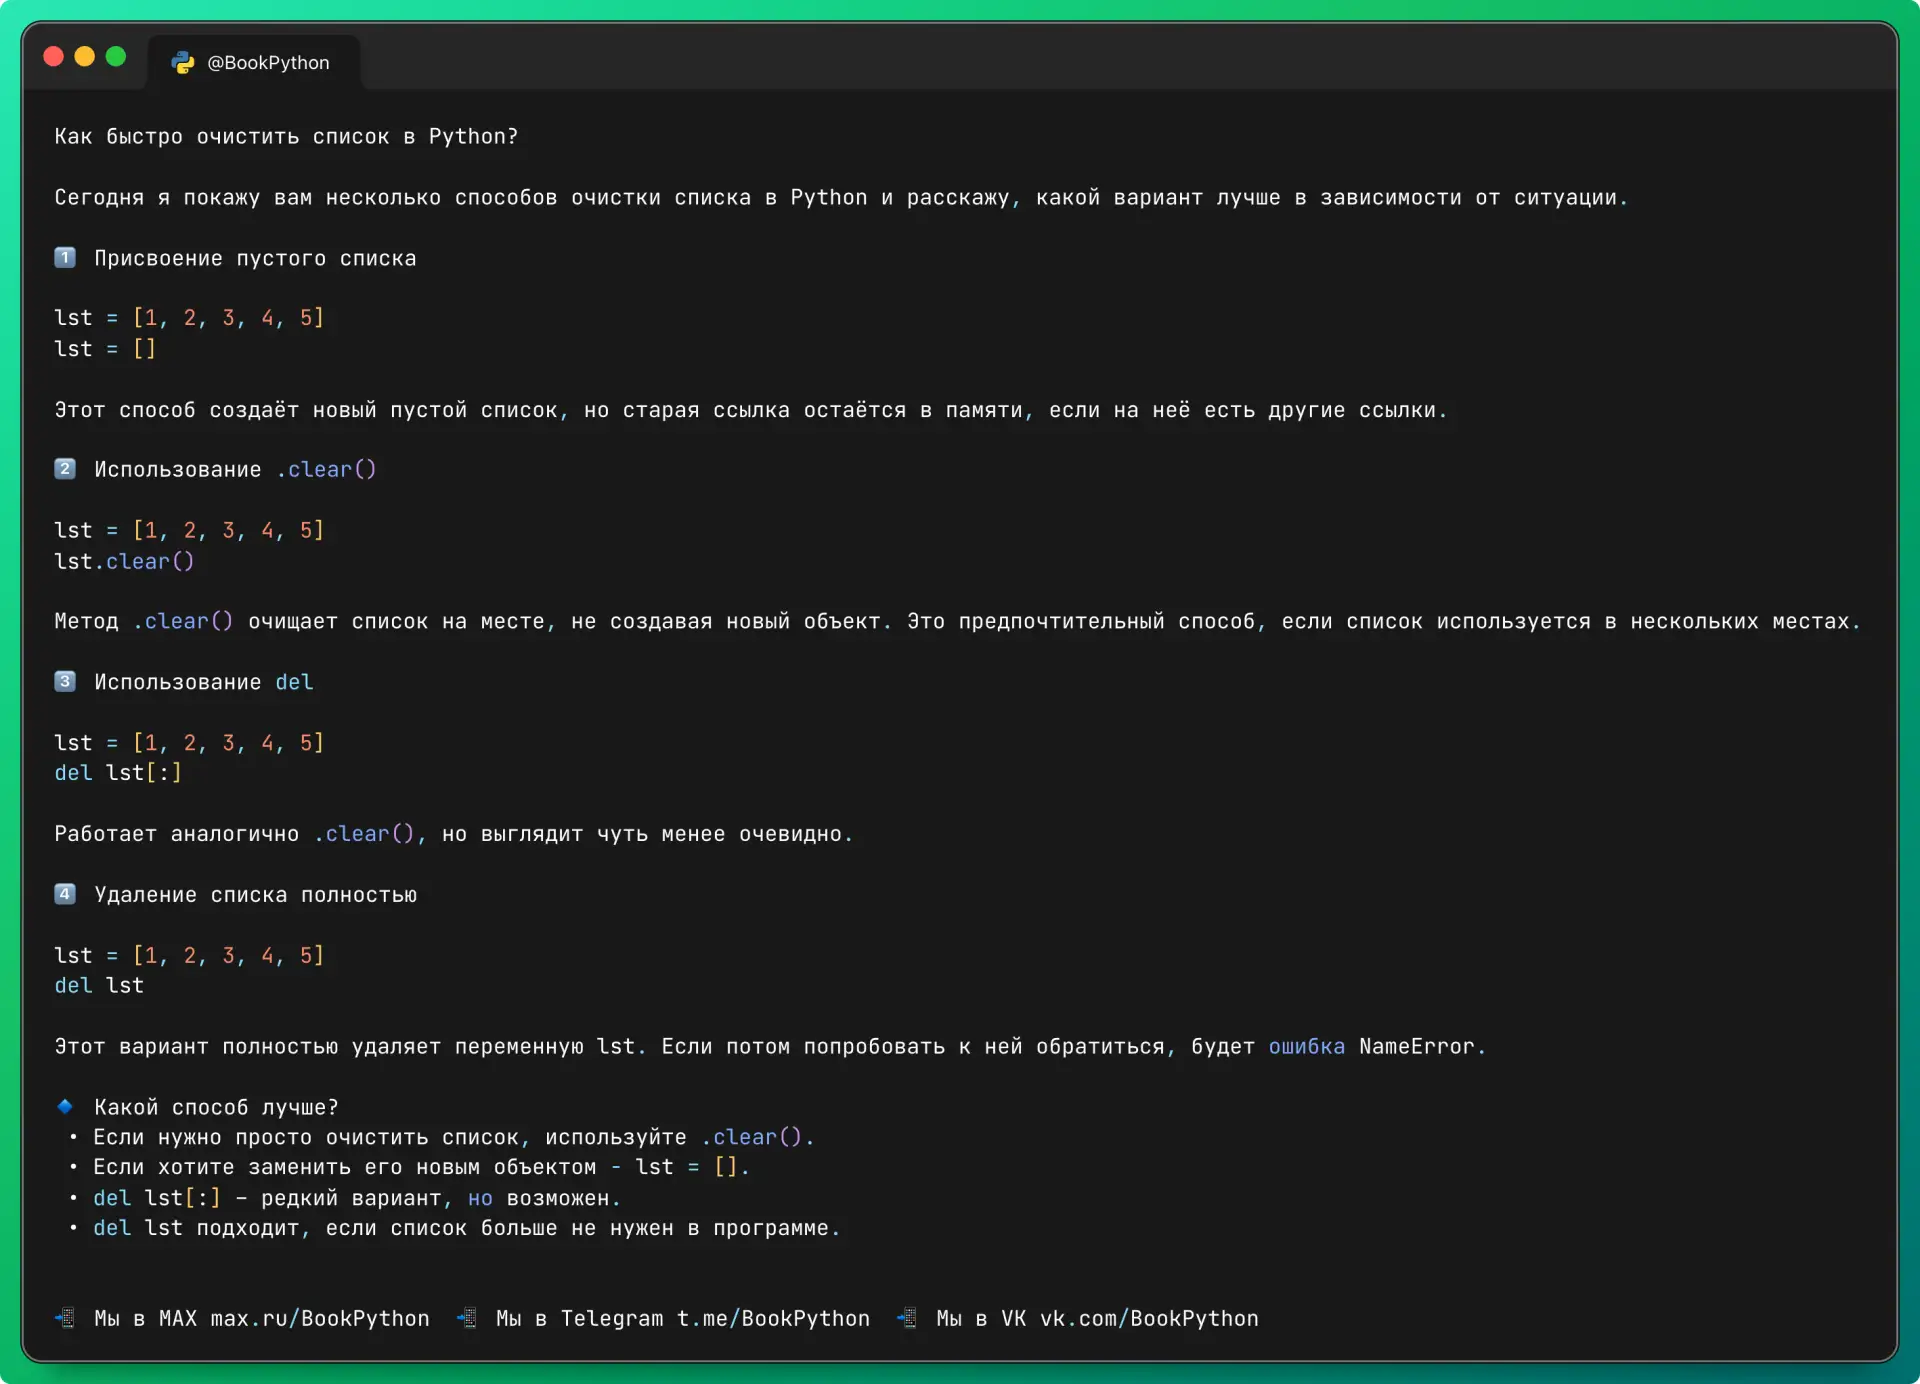Open the max.ru/BookPython link
Screen dimensions: 1920x1384
point(320,1319)
